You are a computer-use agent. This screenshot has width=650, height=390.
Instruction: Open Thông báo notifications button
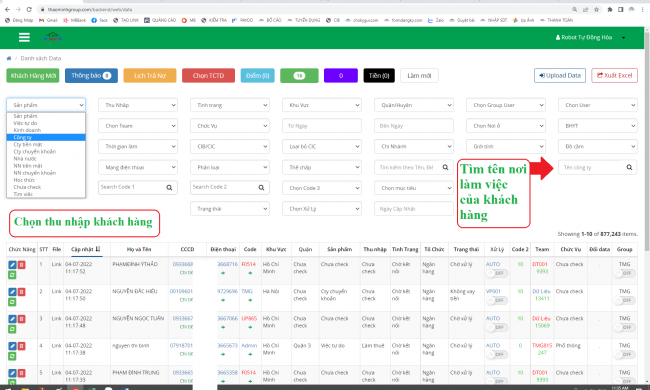tap(91, 76)
